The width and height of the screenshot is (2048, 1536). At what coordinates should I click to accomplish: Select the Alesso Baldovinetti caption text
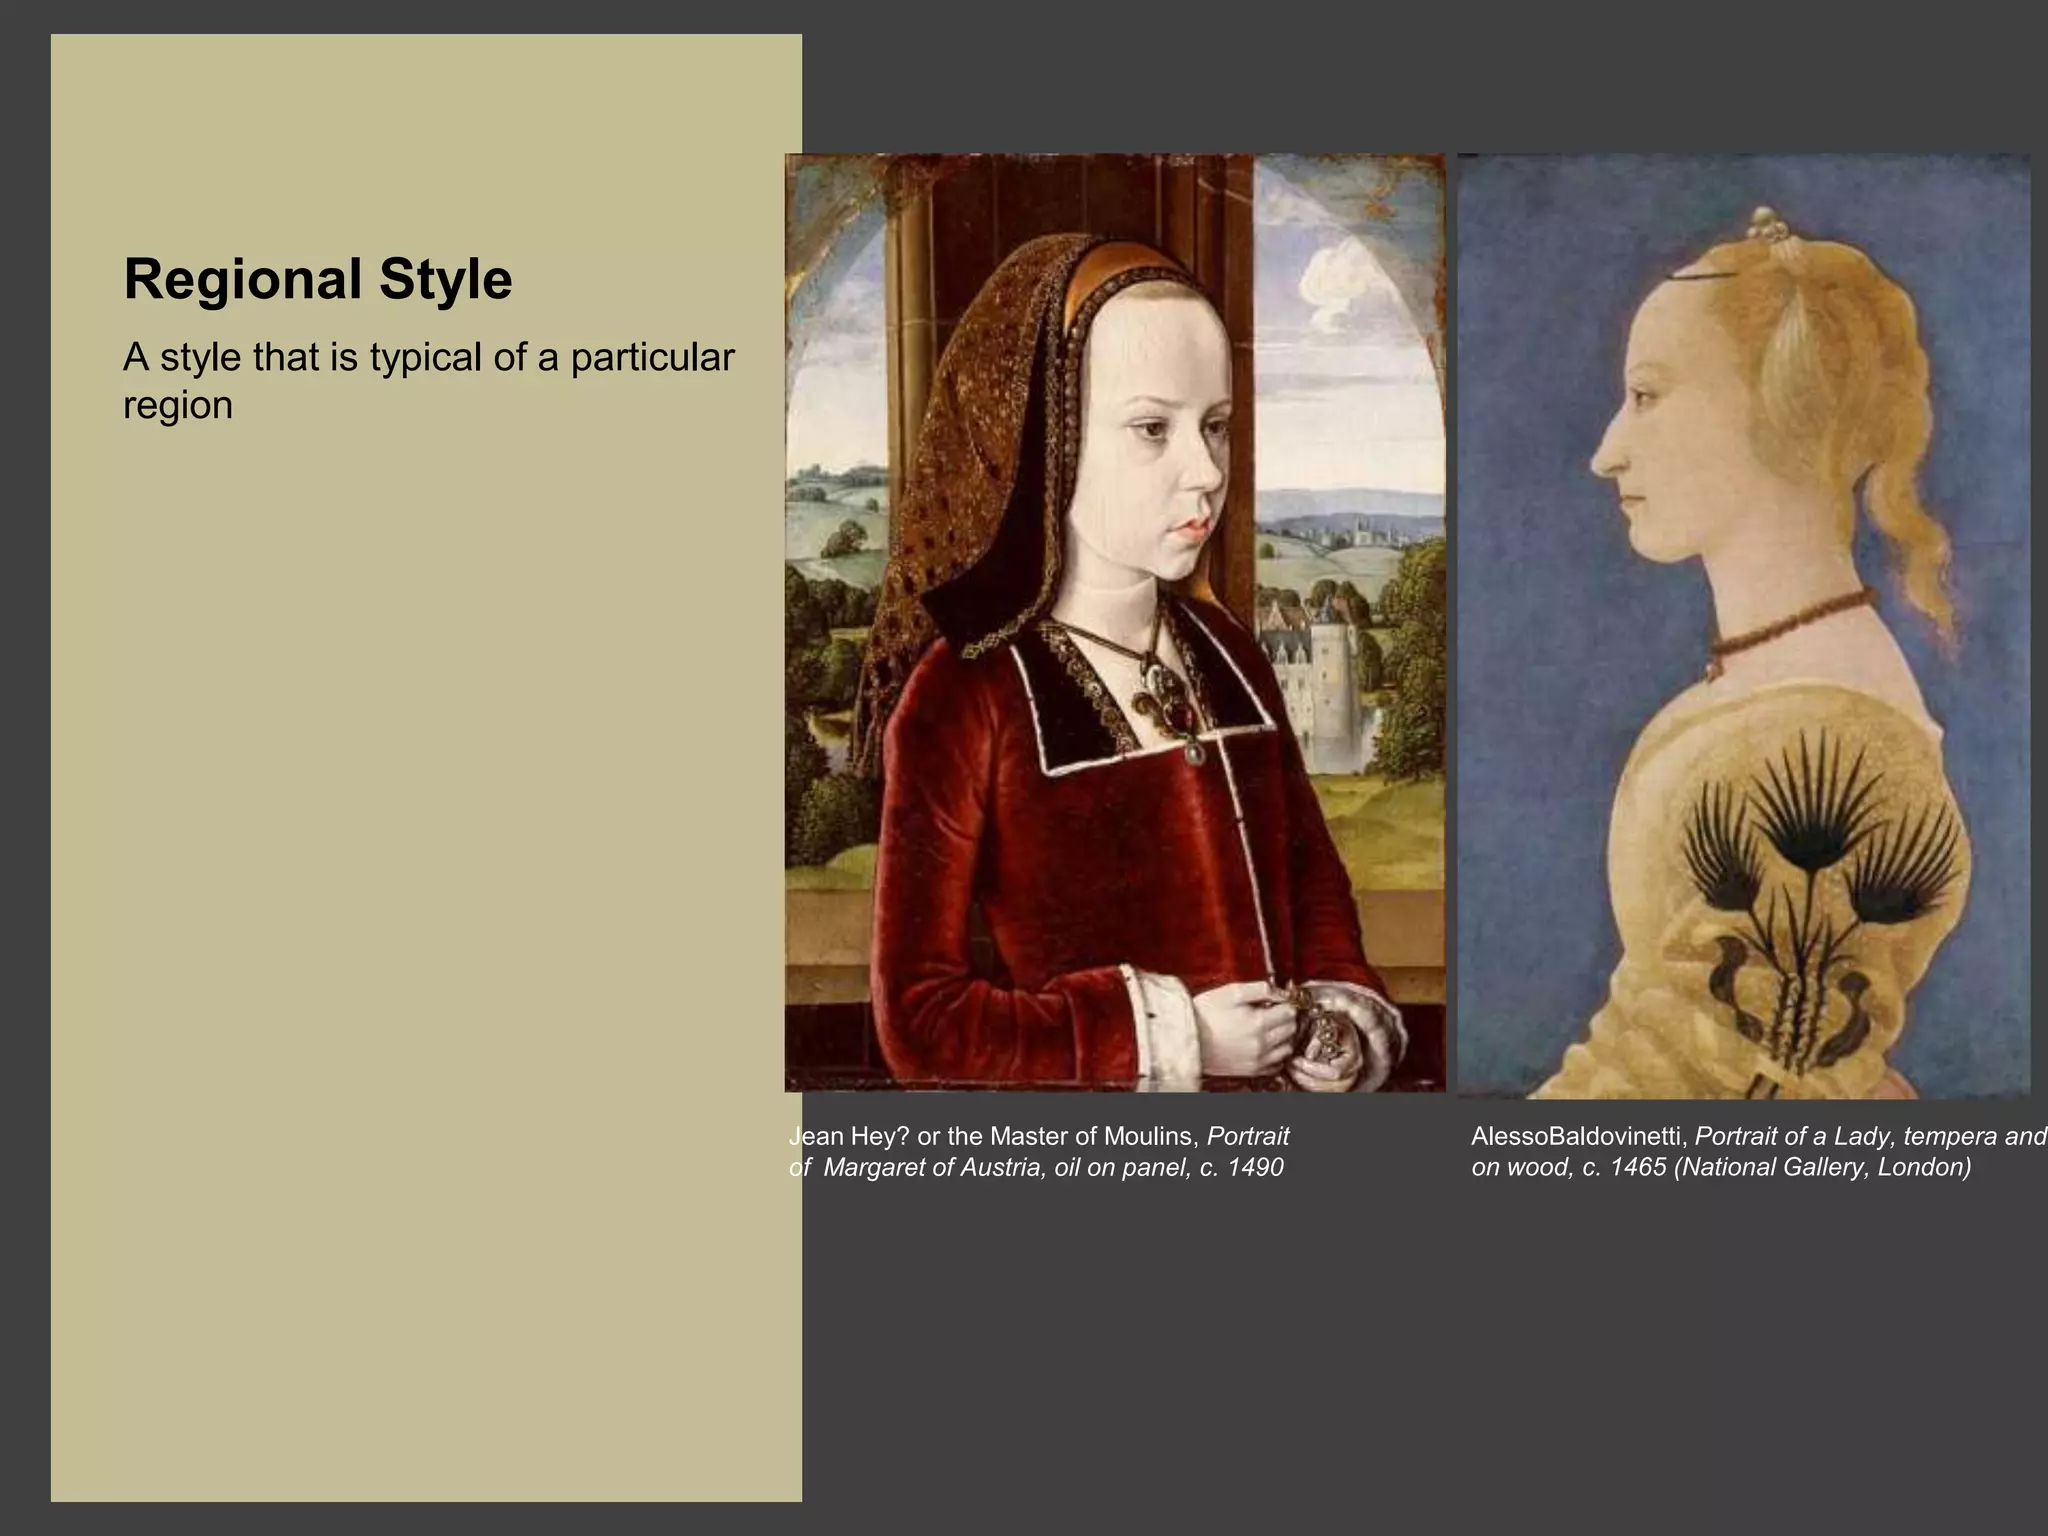tap(1759, 1151)
